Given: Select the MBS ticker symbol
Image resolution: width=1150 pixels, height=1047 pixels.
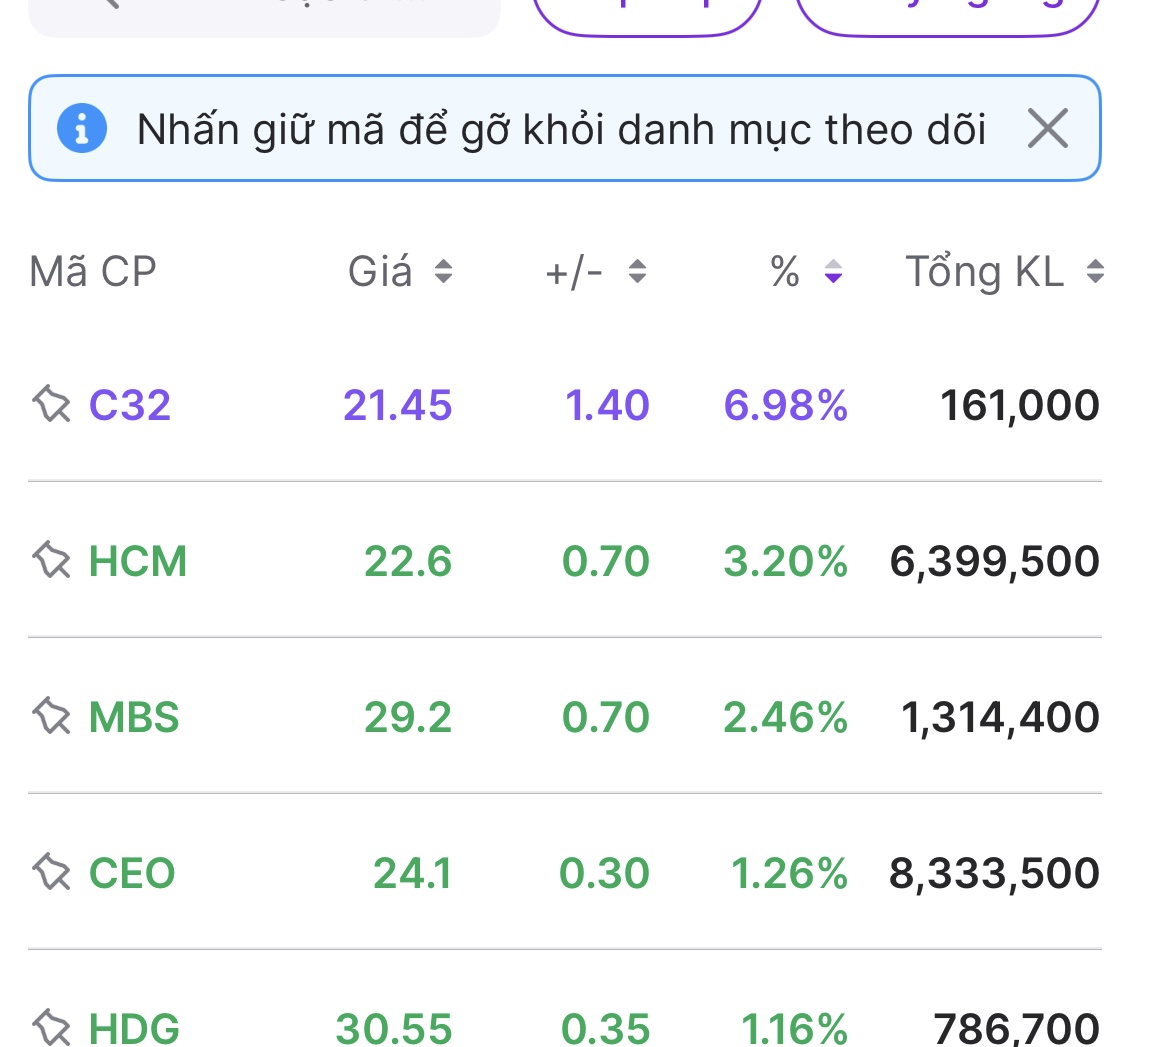Looking at the screenshot, I should (134, 717).
